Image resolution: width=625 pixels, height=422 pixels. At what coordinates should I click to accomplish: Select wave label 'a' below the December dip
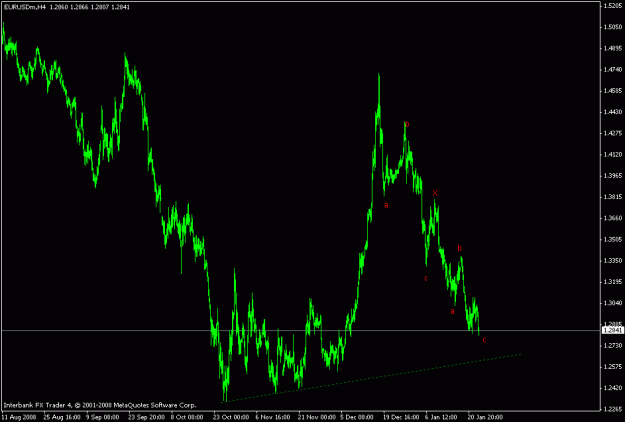[386, 206]
